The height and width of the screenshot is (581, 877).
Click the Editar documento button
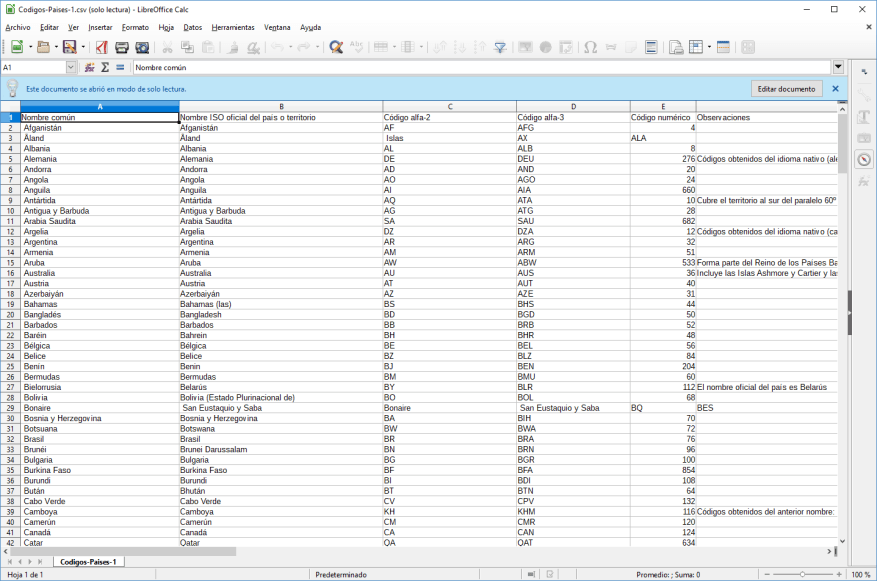point(787,88)
